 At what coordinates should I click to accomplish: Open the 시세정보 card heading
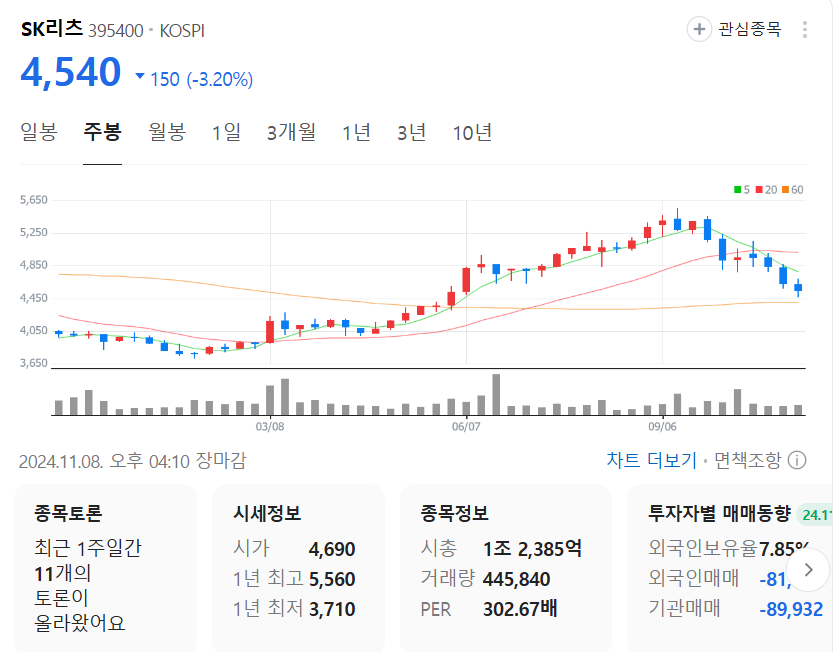[x=267, y=514]
